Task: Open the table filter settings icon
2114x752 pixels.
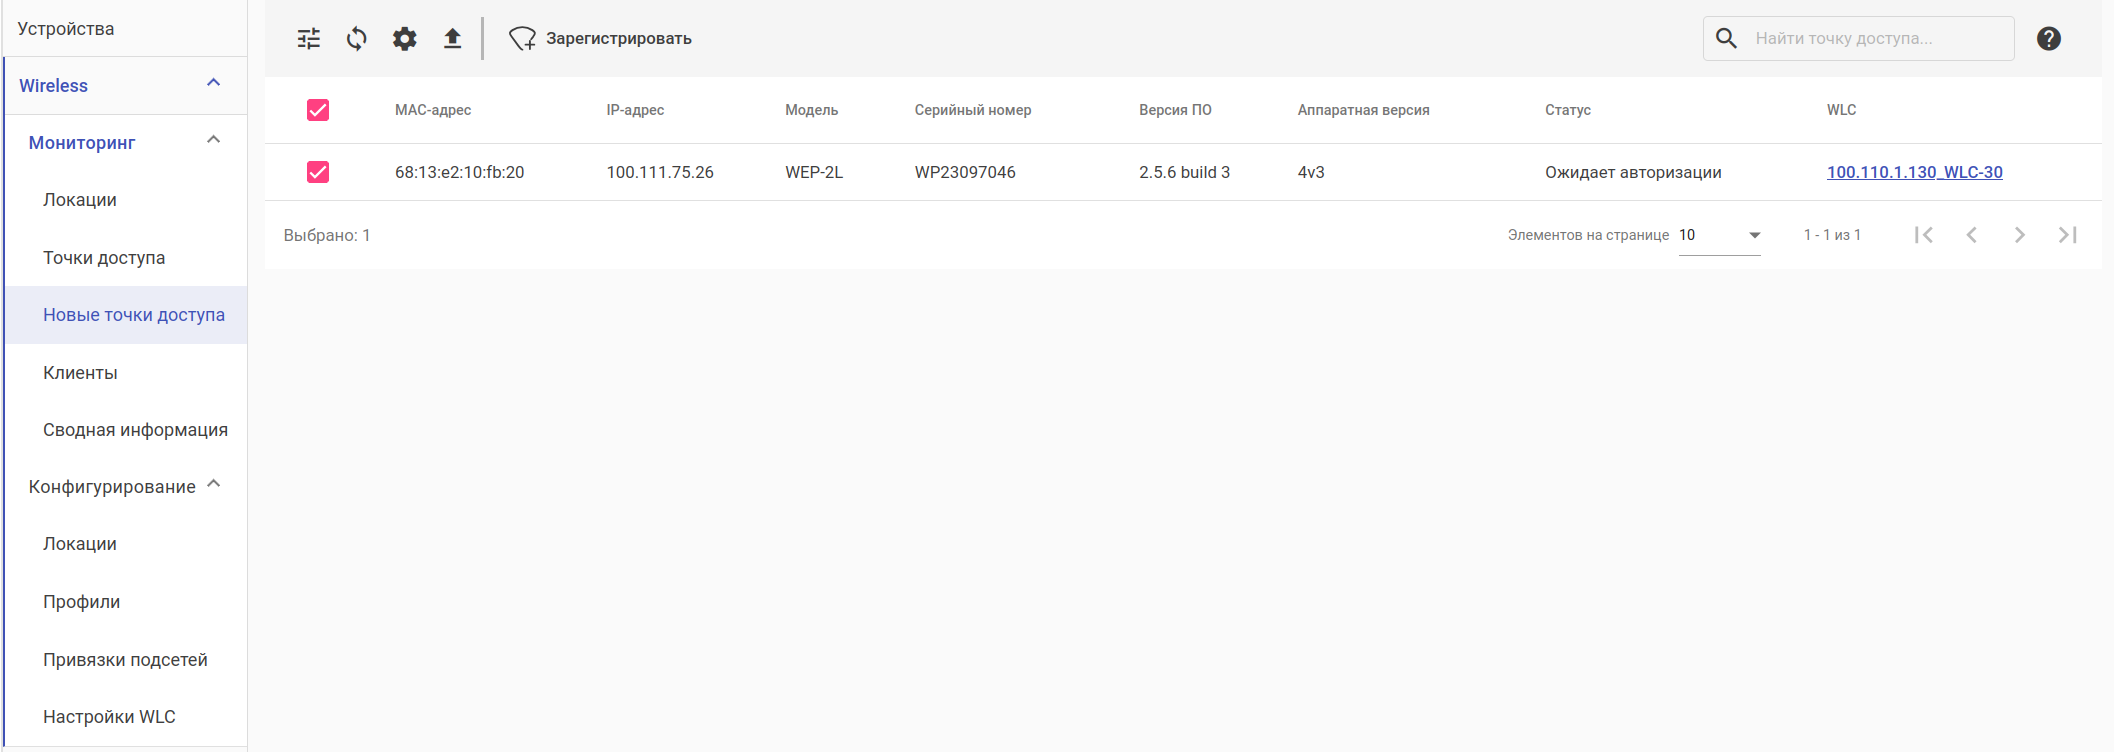Action: pyautogui.click(x=309, y=39)
